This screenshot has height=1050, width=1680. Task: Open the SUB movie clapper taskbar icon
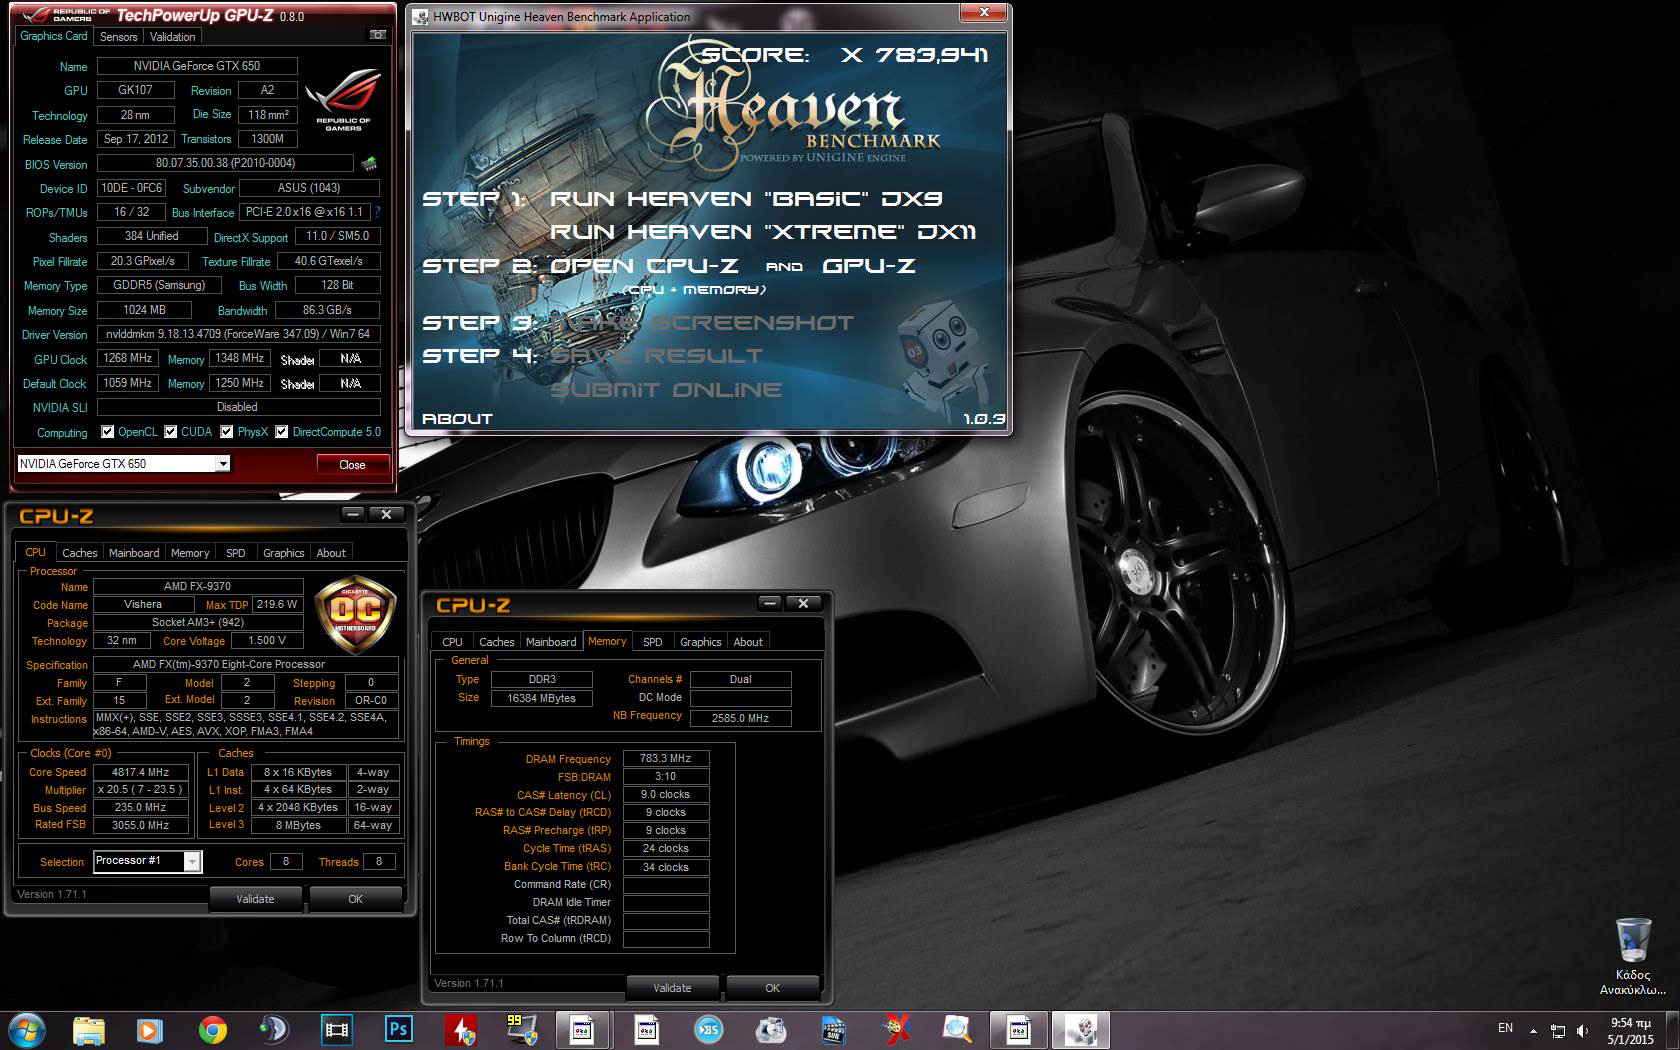point(832,1030)
